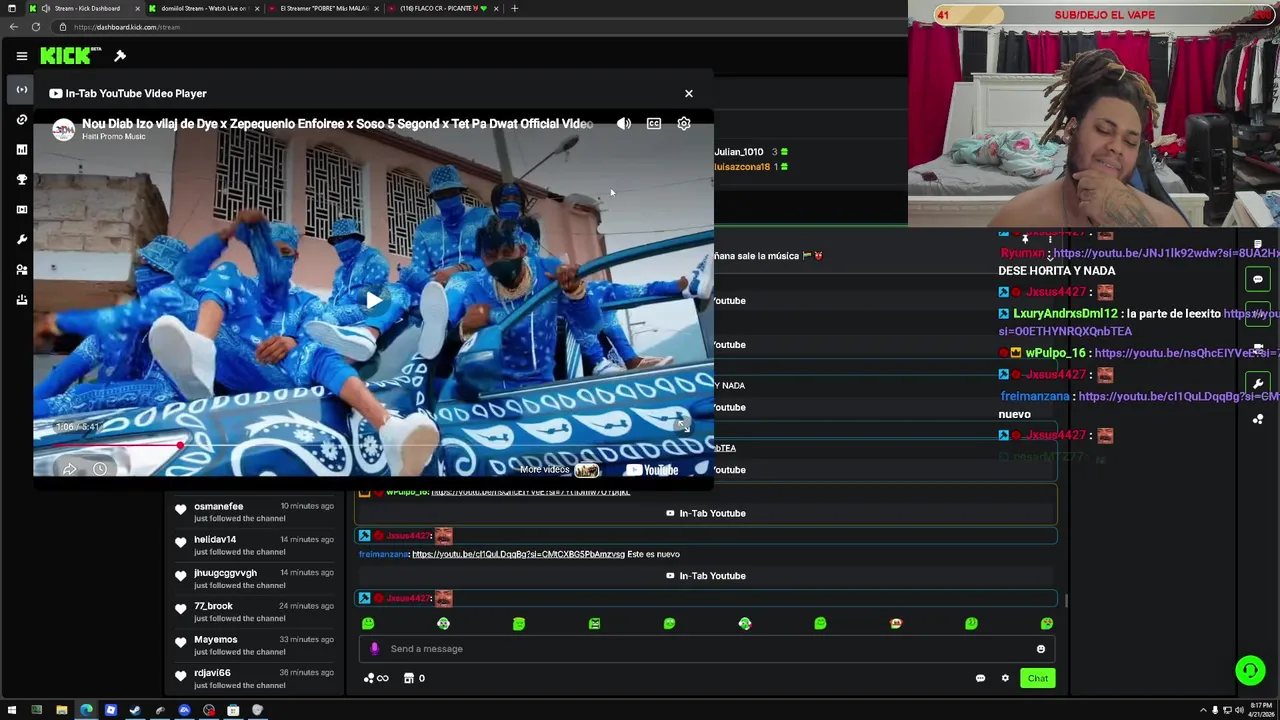Select Mayemos follower entry
This screenshot has width=1280, height=720.
(x=254, y=645)
